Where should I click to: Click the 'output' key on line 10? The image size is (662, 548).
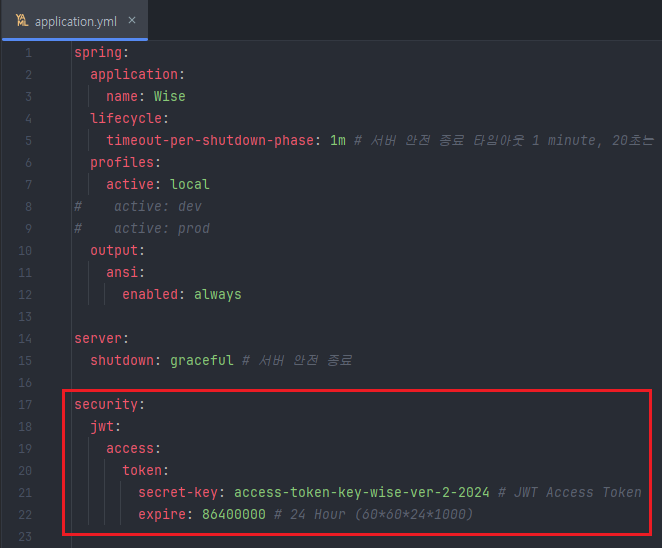point(114,250)
